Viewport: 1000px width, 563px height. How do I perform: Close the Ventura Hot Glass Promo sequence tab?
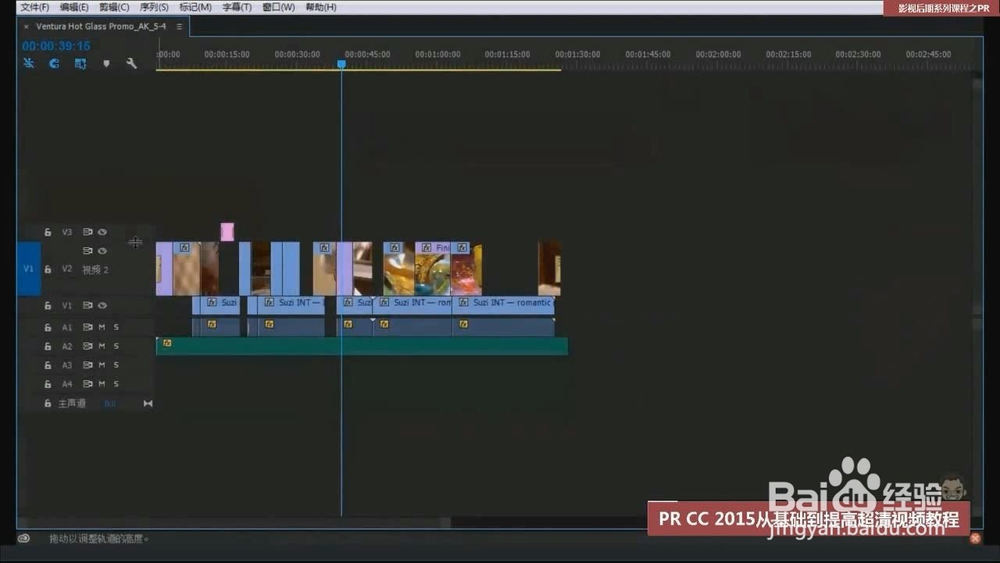click(x=26, y=27)
